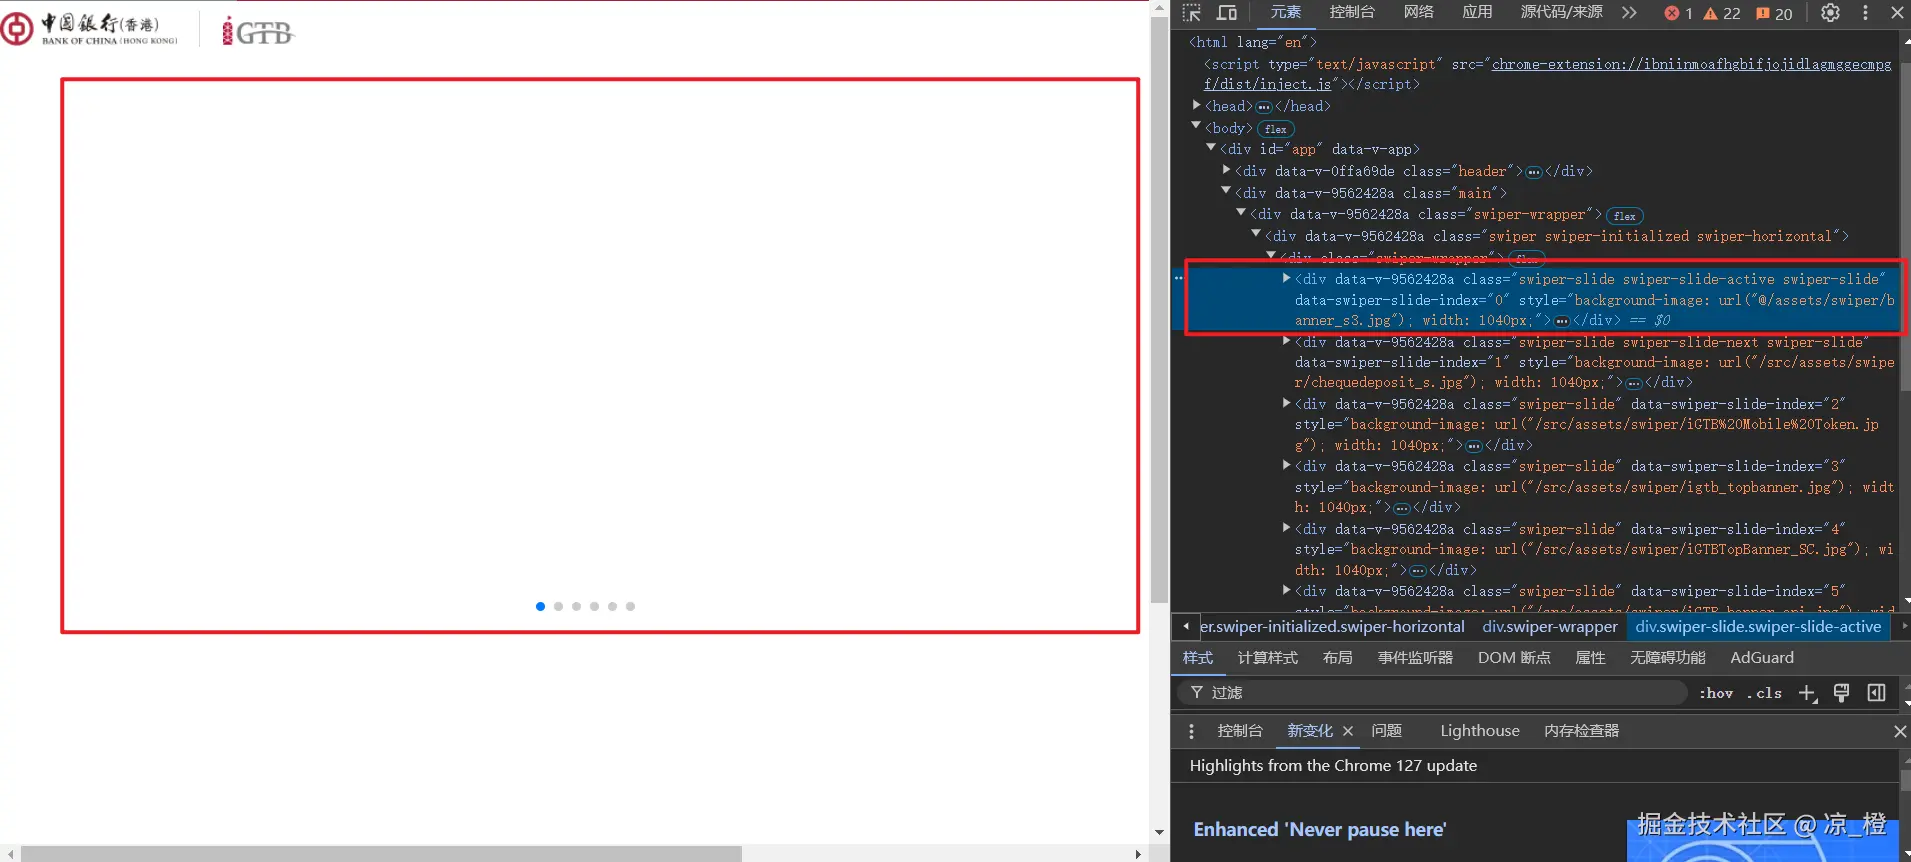Click the div.swiper-wrapper breadcrumb
The width and height of the screenshot is (1911, 862).
(x=1550, y=627)
